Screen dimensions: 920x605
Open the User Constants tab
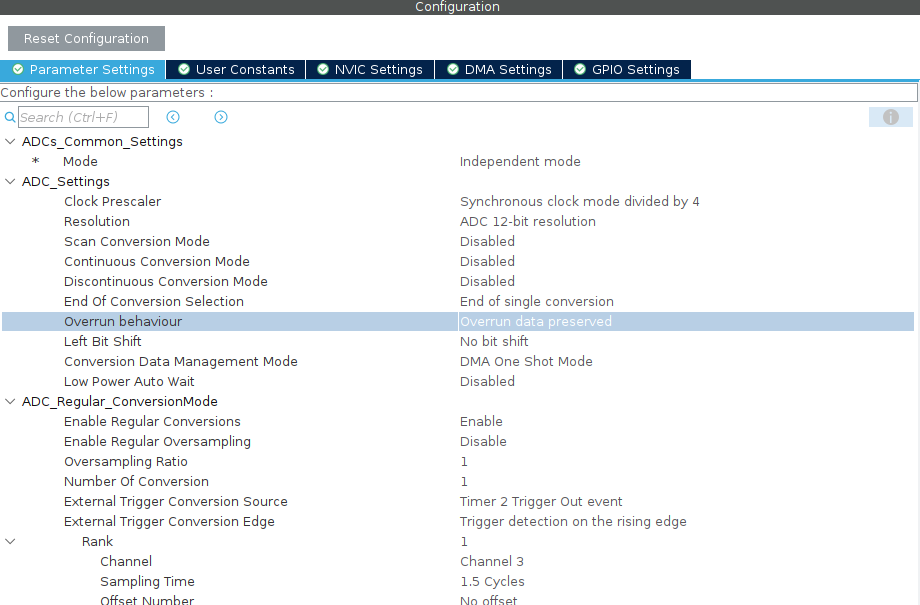point(236,69)
